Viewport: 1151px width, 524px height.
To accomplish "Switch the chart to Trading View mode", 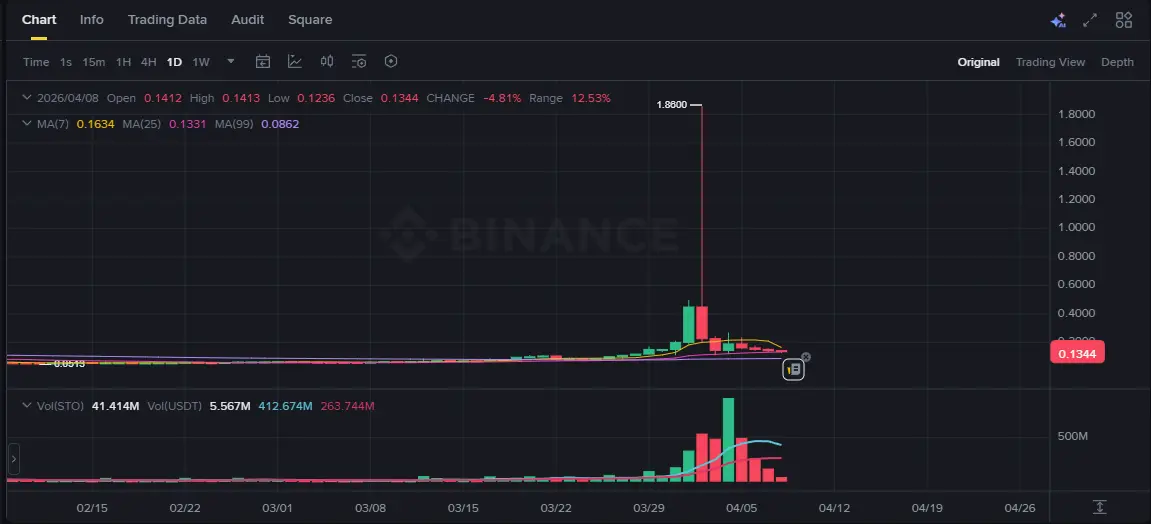I will (1050, 62).
